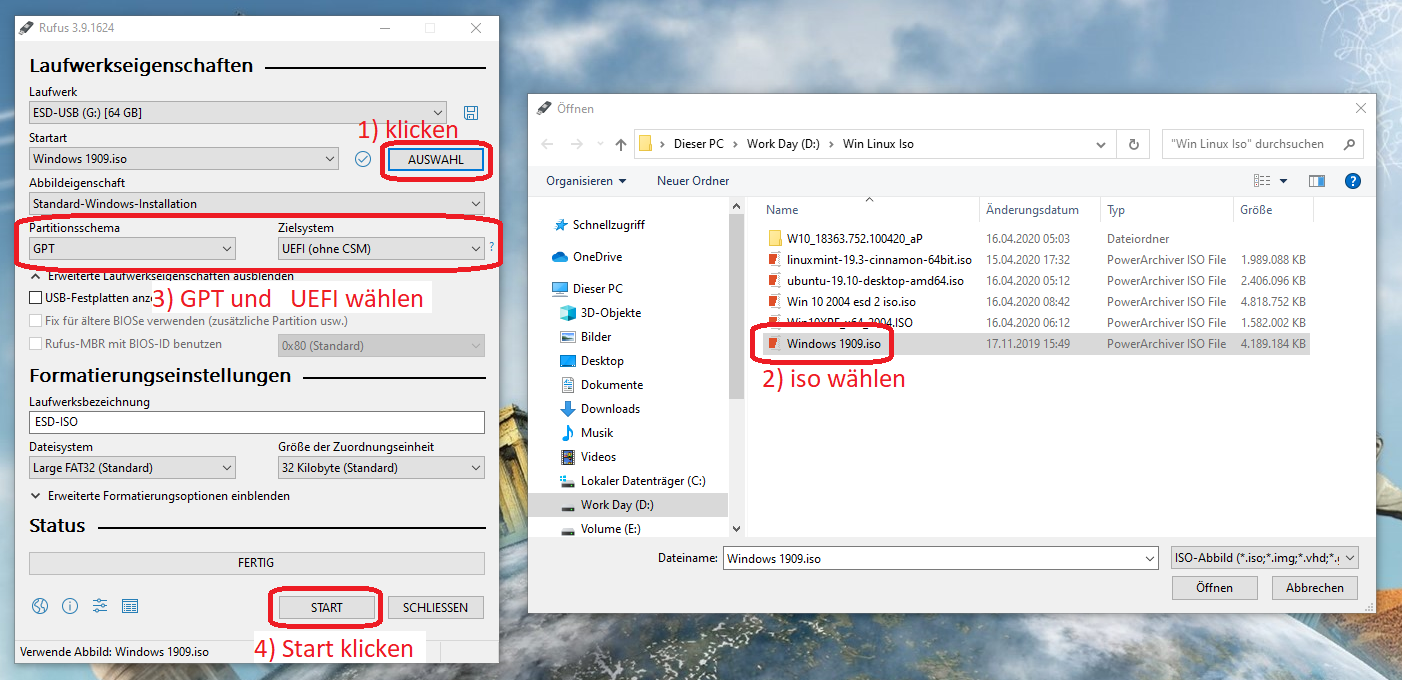Click the Musik note icon in sidebar
1402x680 pixels.
coord(568,433)
